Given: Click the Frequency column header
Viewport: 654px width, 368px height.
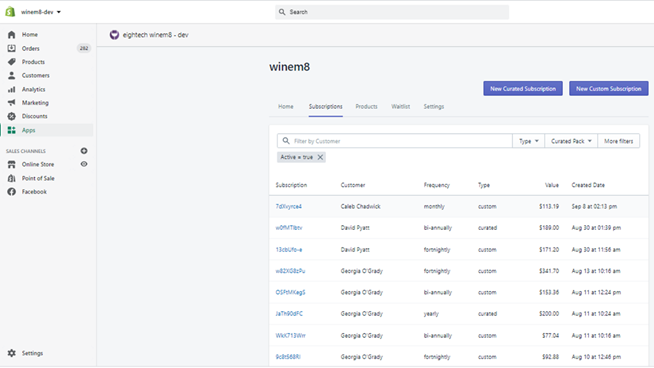Looking at the screenshot, I should coord(437,185).
